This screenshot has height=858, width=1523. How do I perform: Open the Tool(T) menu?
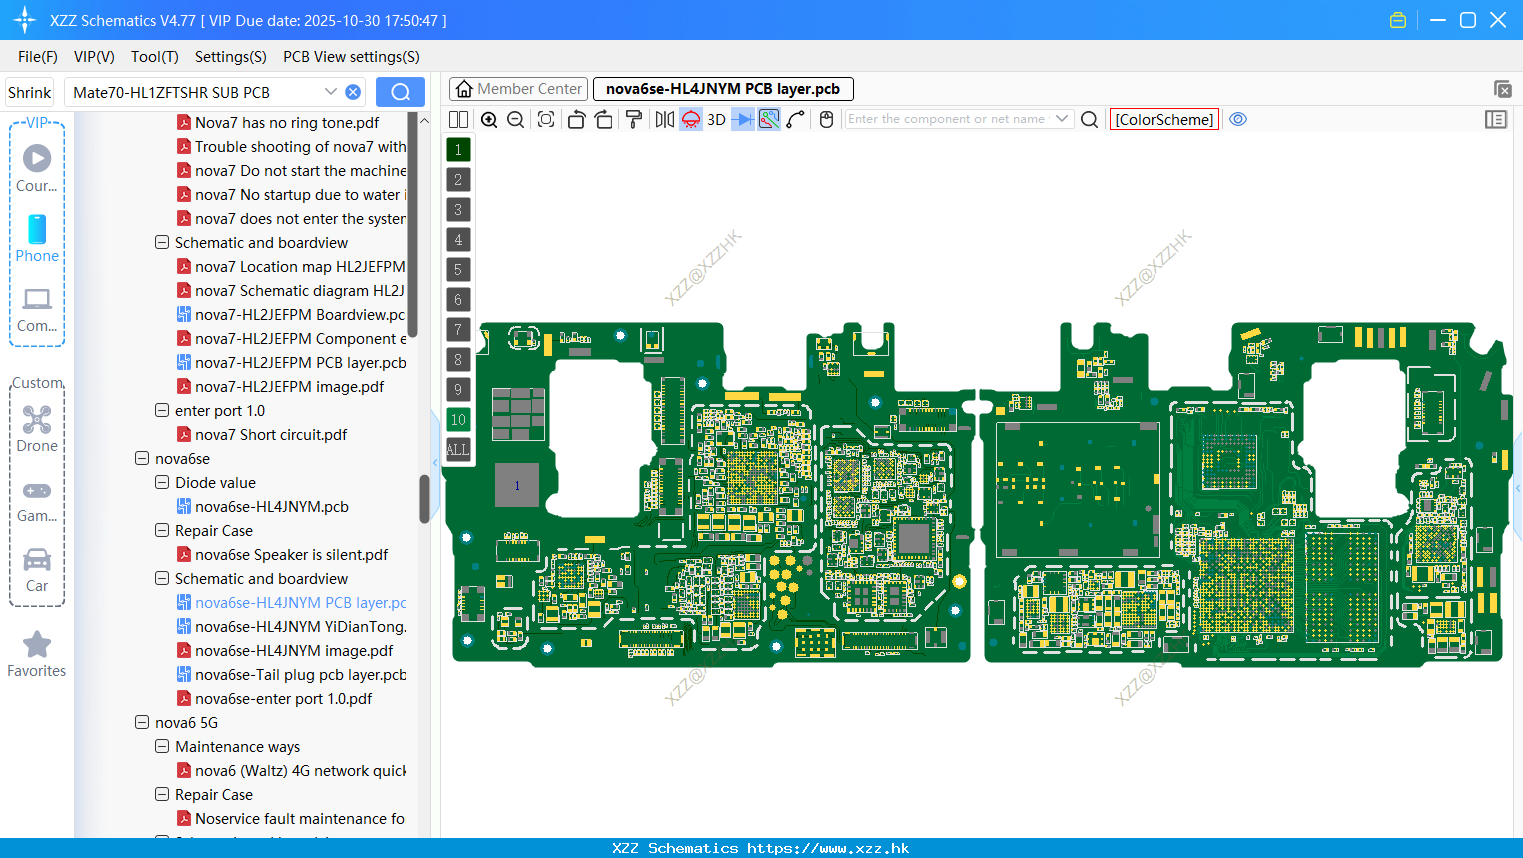click(x=155, y=57)
